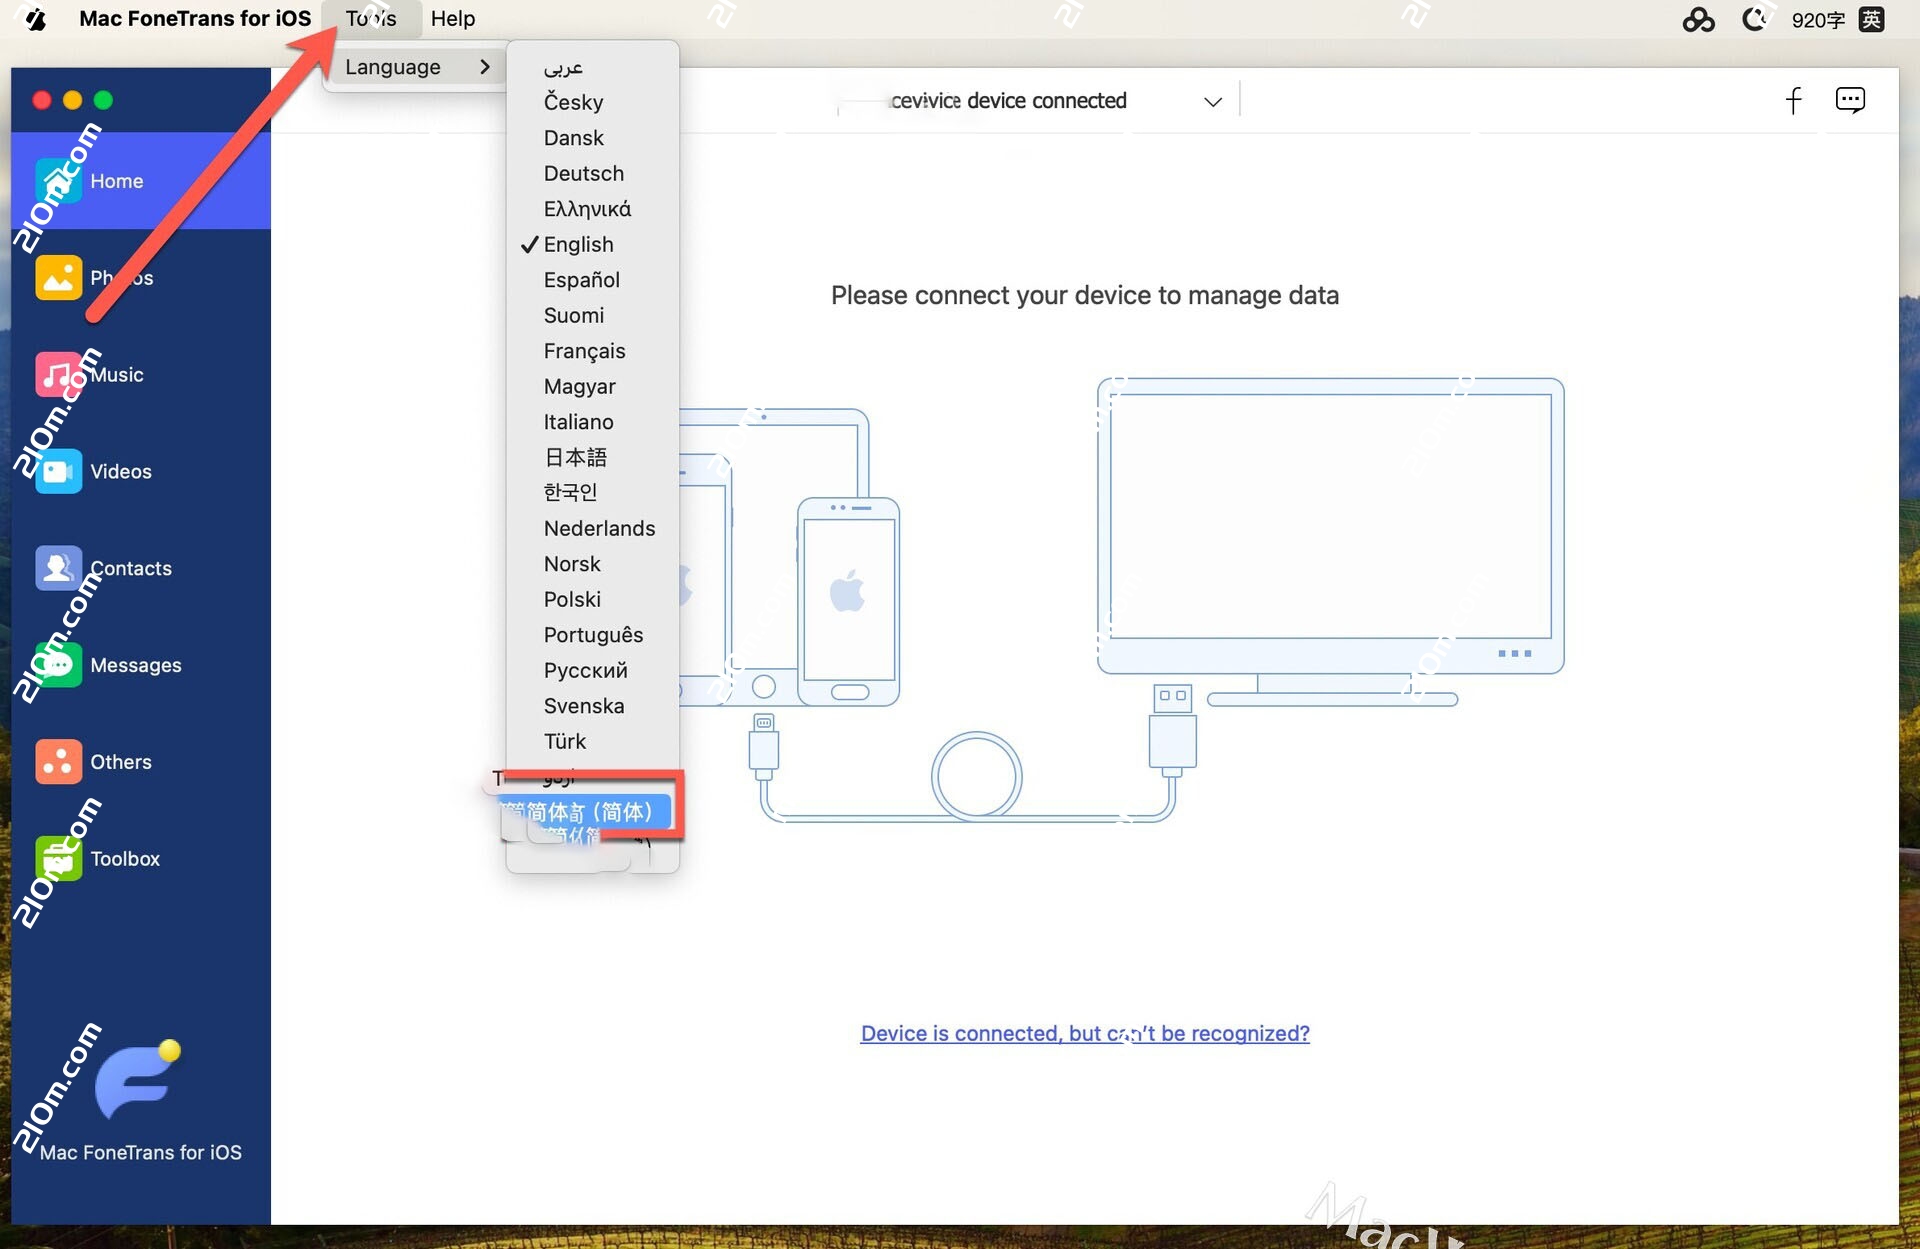Open the Toolbox panel

(125, 858)
